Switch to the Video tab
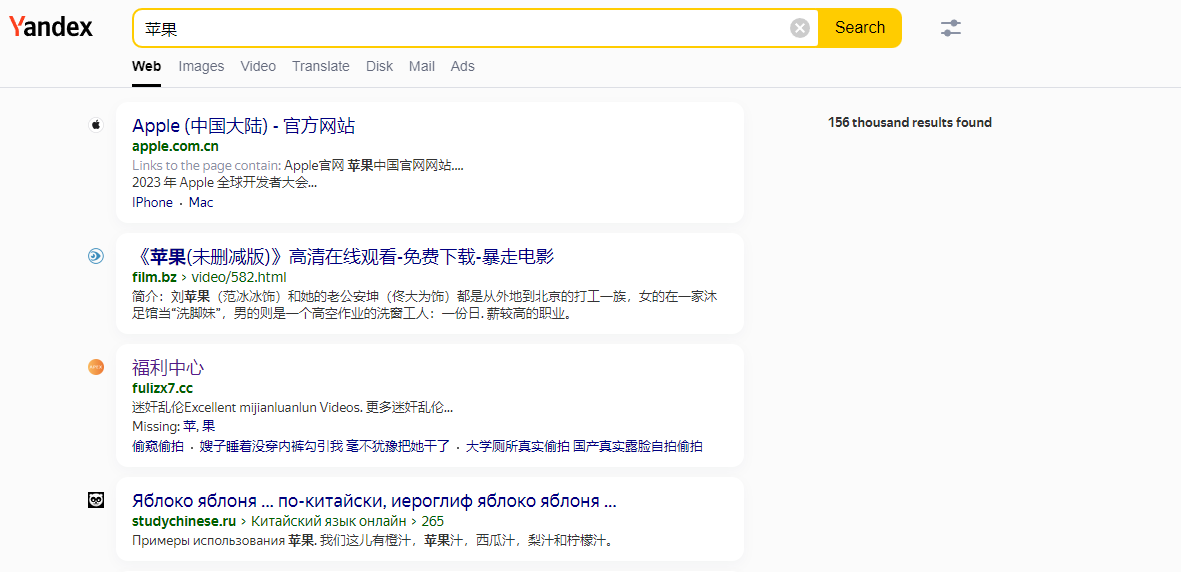 (258, 66)
